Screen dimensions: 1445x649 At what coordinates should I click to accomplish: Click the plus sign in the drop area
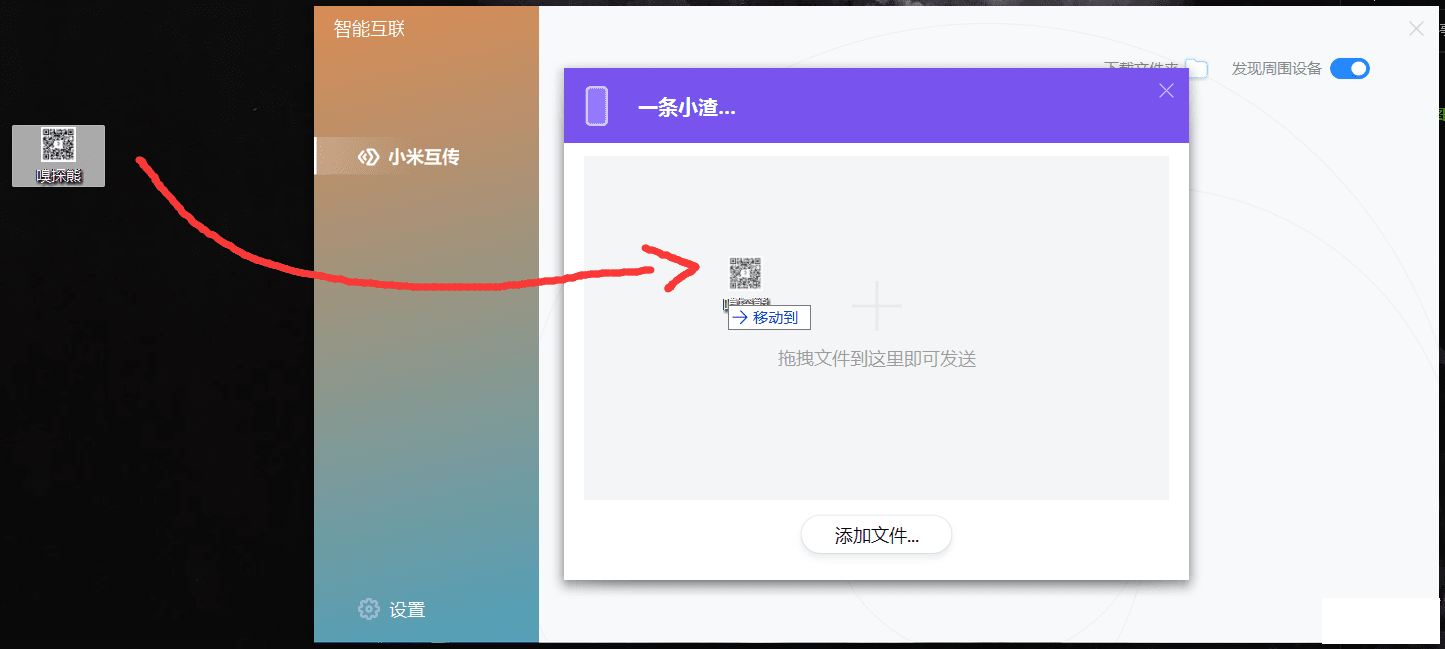pos(877,306)
